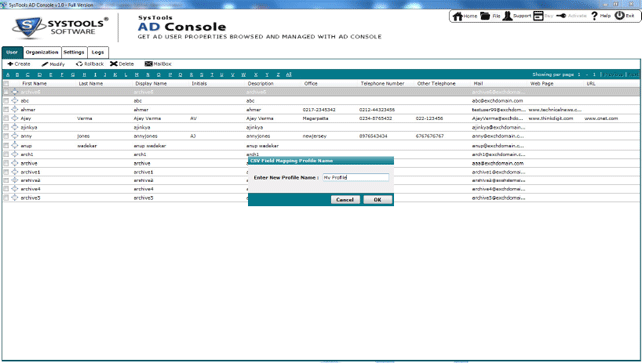Sort by Display Name column header
Image resolution: width=642 pixels, height=363 pixels.
[x=151, y=83]
